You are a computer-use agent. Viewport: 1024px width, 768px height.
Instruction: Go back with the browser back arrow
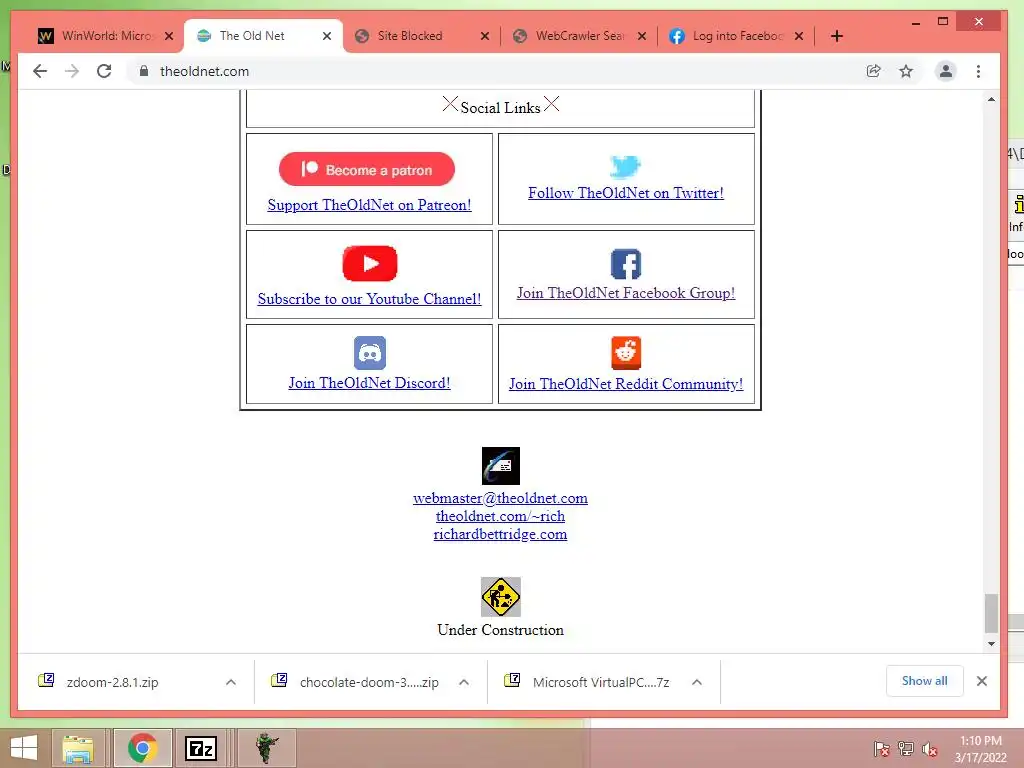click(40, 71)
